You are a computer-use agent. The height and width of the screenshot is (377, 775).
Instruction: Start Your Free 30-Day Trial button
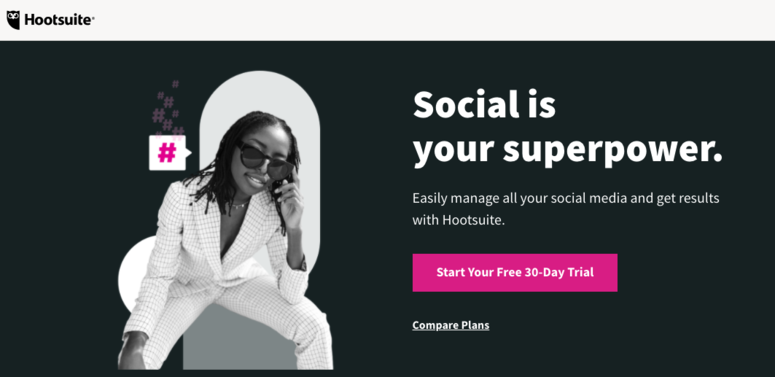(x=515, y=273)
